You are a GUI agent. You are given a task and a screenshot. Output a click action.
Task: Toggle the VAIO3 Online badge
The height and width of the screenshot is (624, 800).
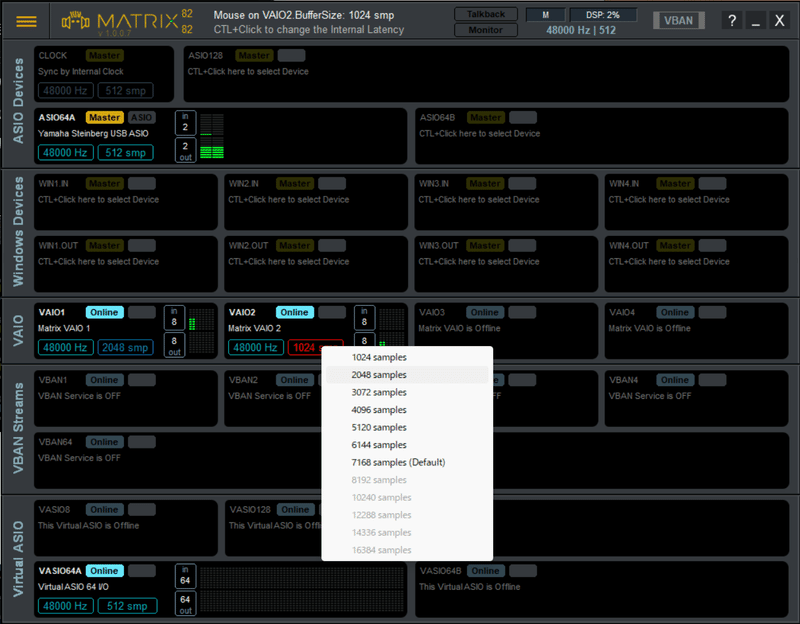tap(485, 312)
